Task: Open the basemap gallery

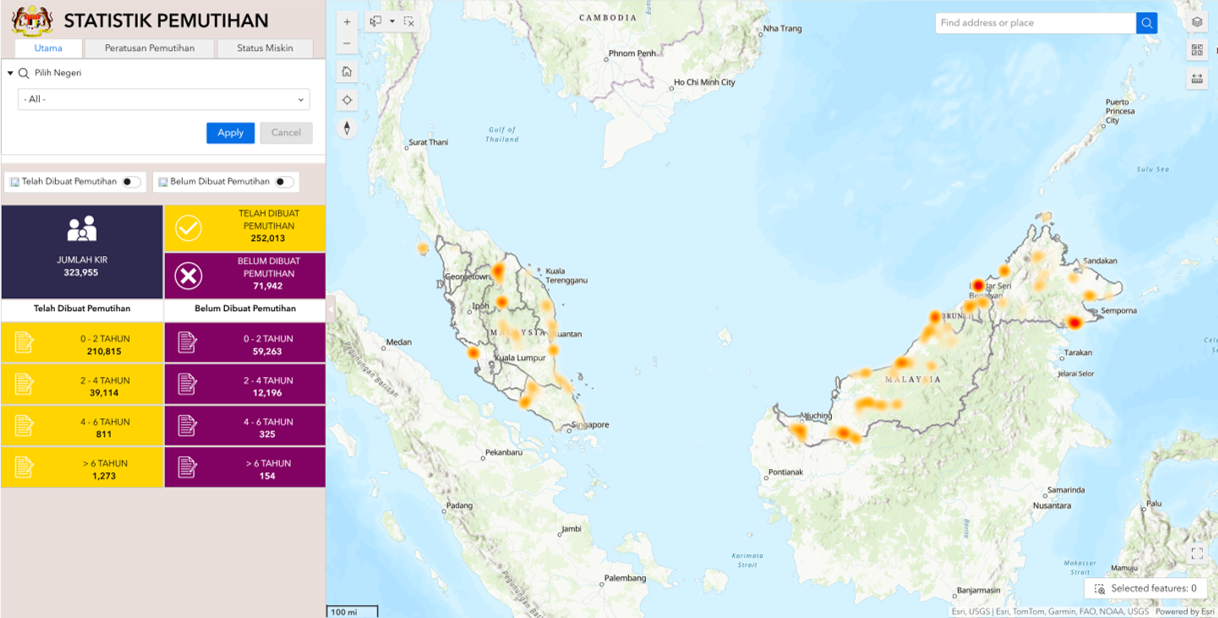Action: (x=1197, y=50)
